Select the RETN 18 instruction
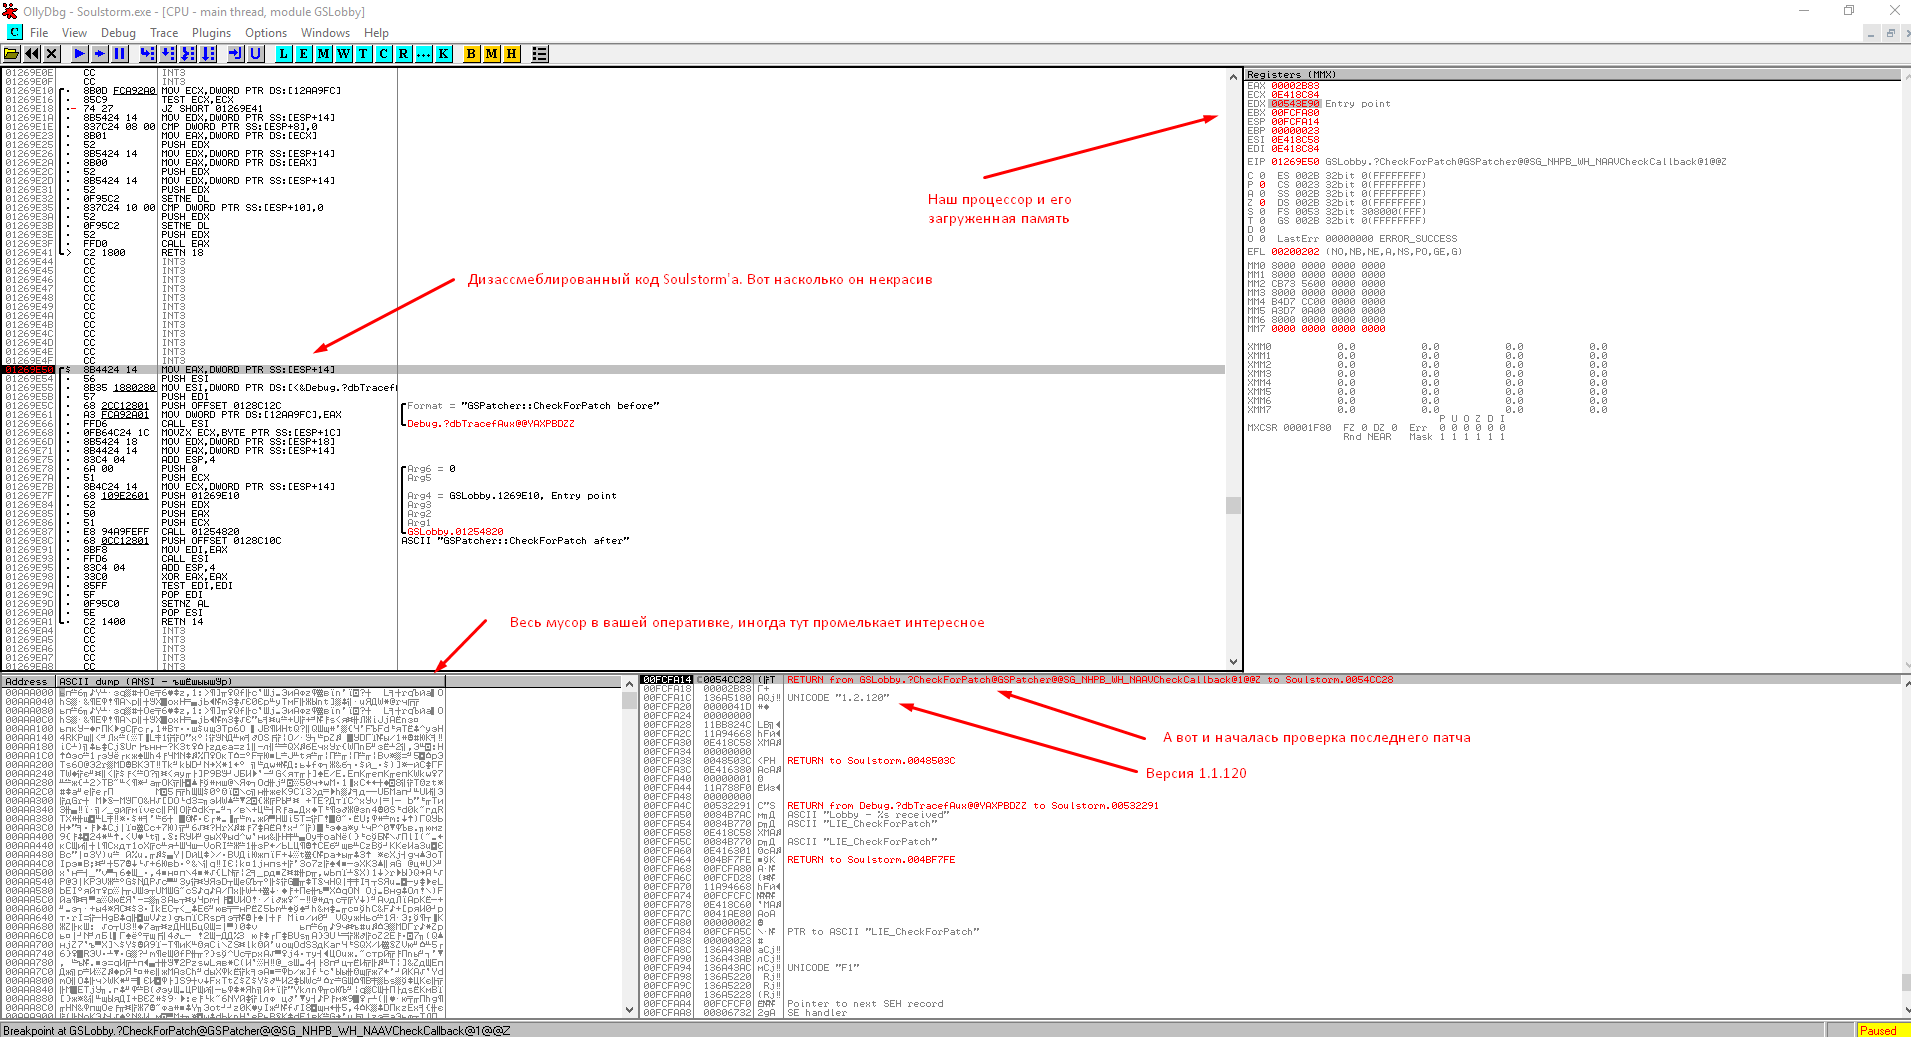The height and width of the screenshot is (1037, 1911). (x=182, y=253)
